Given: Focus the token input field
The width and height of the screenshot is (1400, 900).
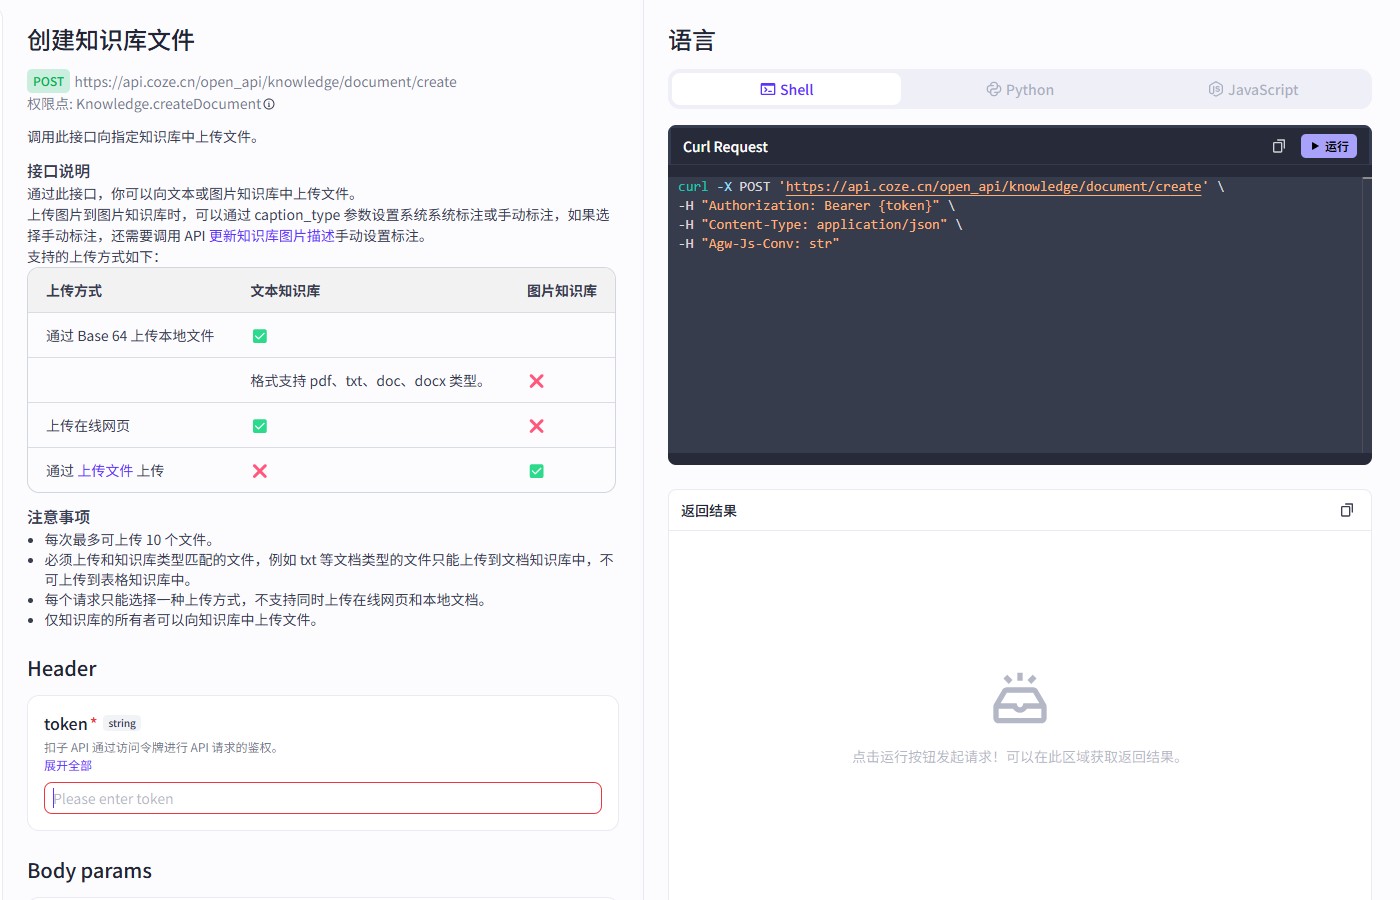Looking at the screenshot, I should (323, 798).
